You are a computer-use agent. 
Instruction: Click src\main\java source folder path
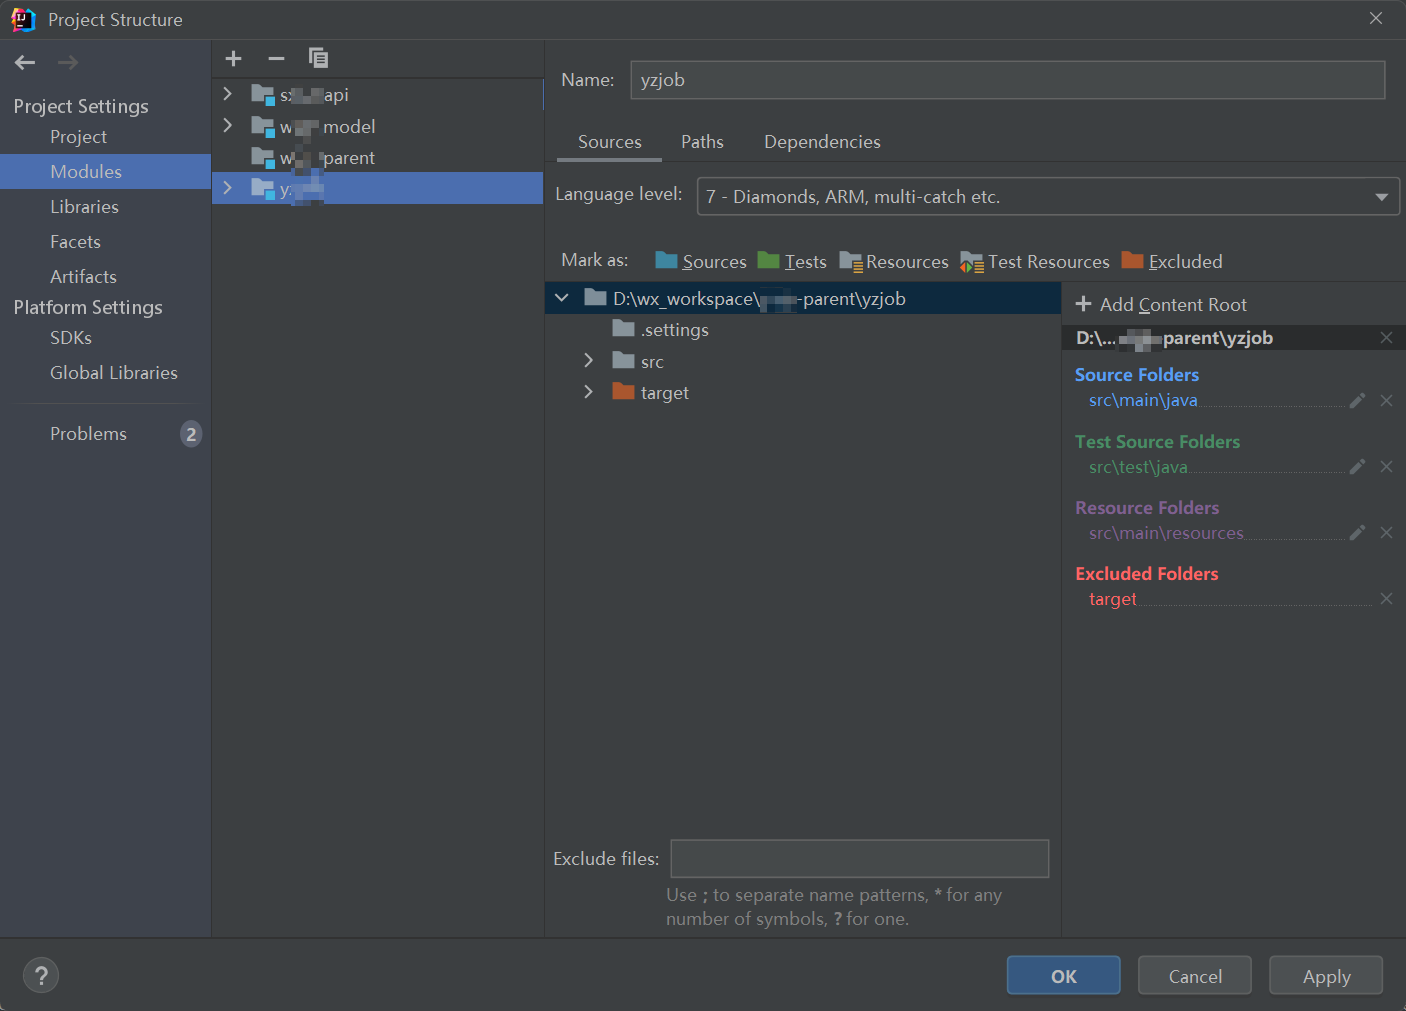coord(1143,400)
